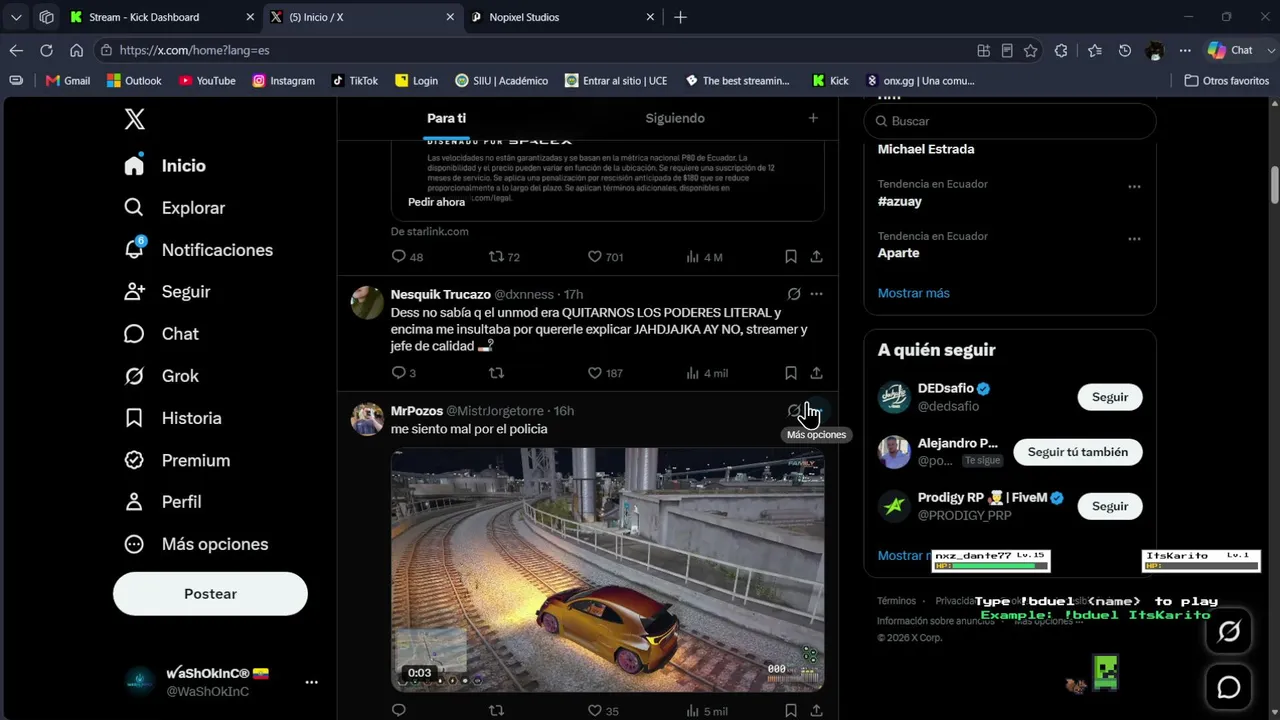Share the Nesquik Trucazo post
Screen dimensions: 1280x720
pos(816,373)
